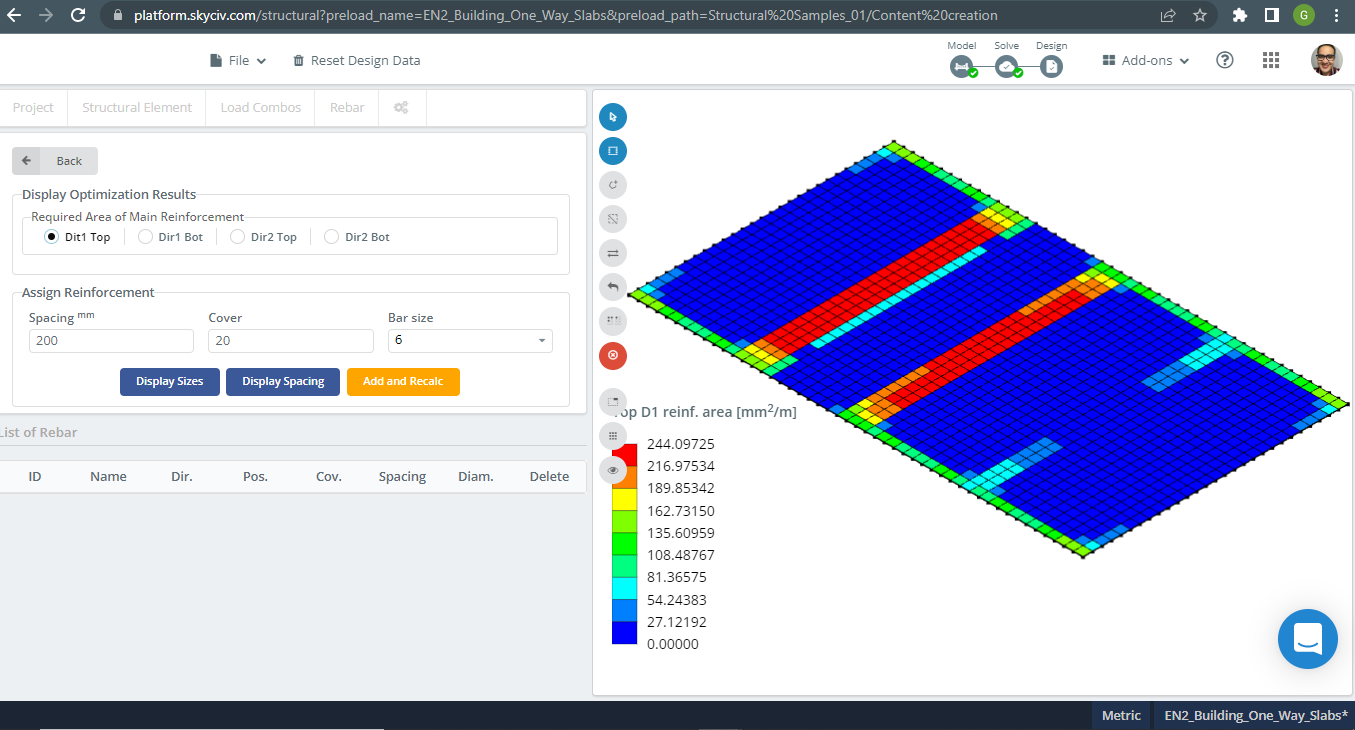This screenshot has height=730, width=1355.
Task: Click Reset Design Data
Action: 356,60
